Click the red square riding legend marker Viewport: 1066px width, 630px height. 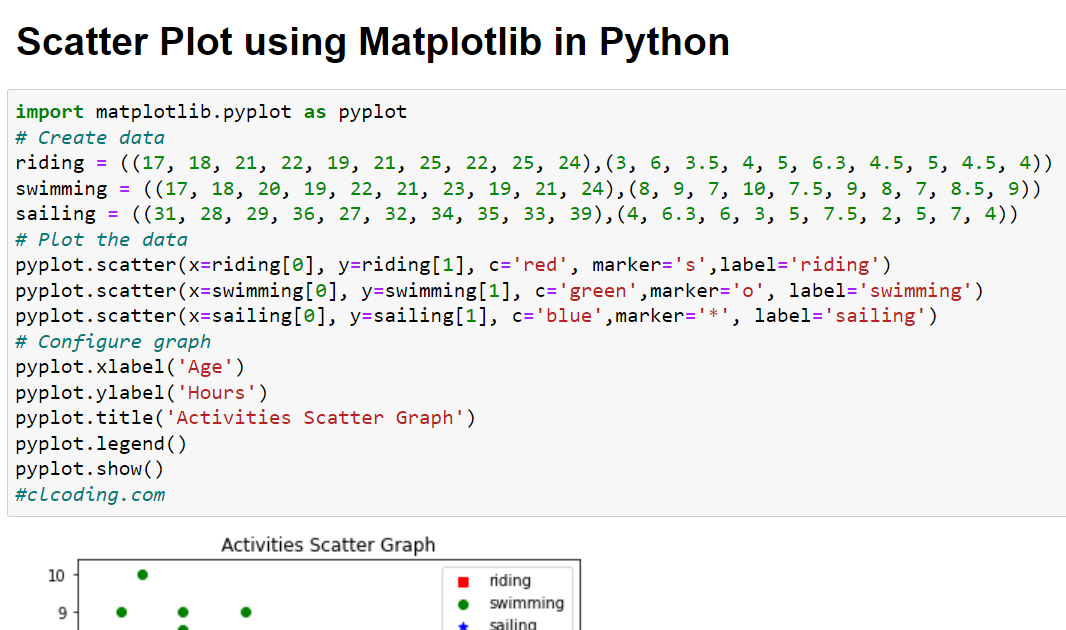(464, 582)
